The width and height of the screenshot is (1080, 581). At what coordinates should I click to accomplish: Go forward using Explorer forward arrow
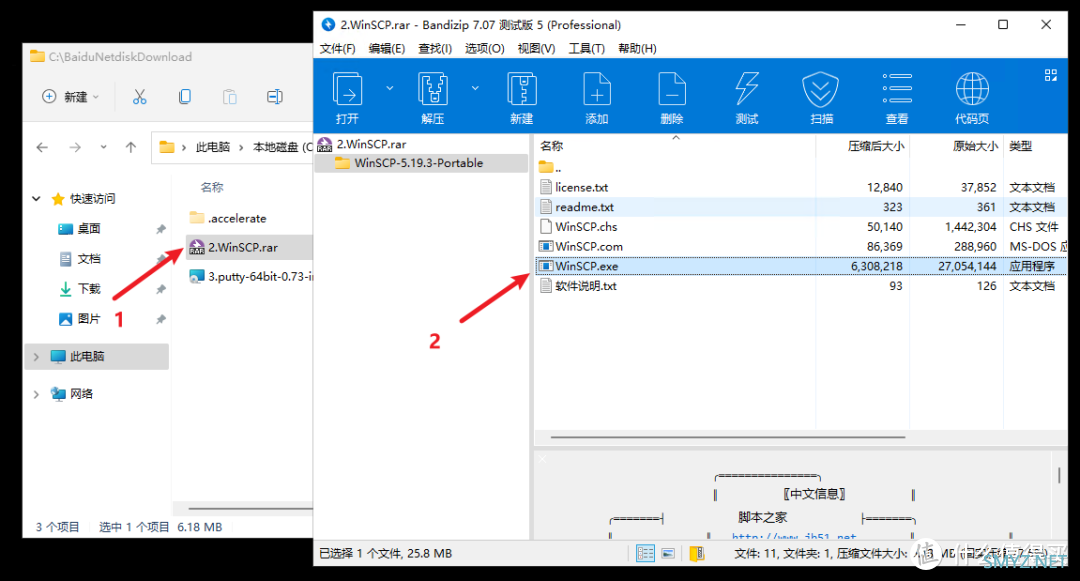[x=74, y=147]
